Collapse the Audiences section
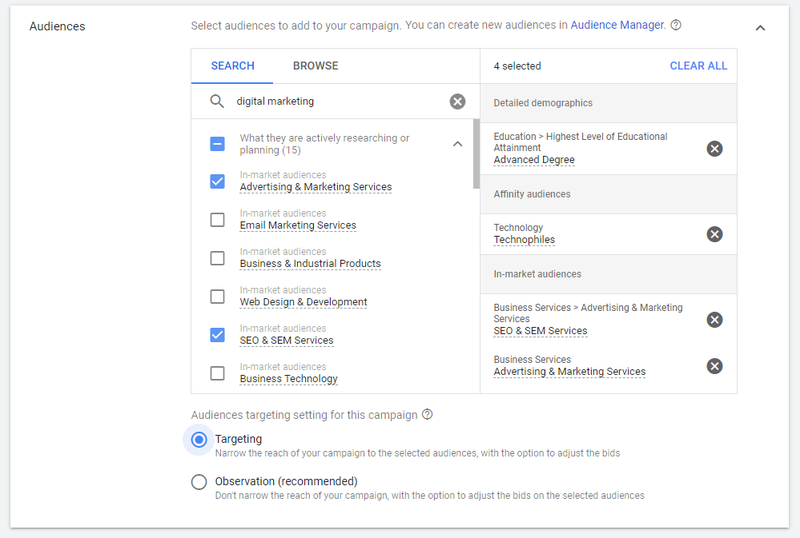This screenshot has height=538, width=800. [x=760, y=28]
